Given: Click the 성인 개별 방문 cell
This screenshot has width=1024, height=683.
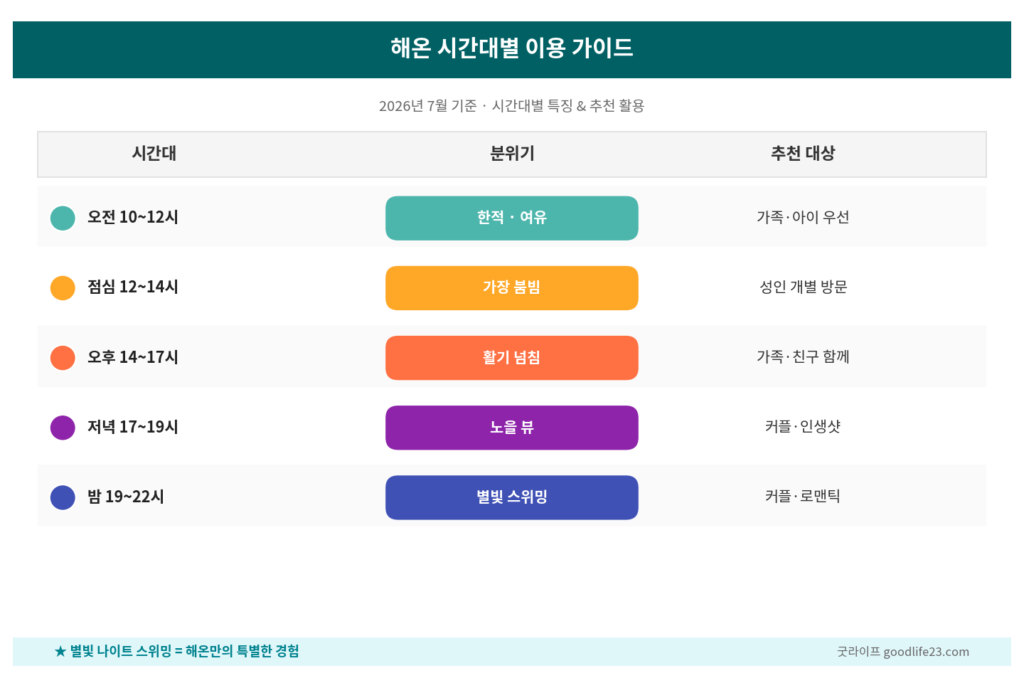Looking at the screenshot, I should [803, 287].
